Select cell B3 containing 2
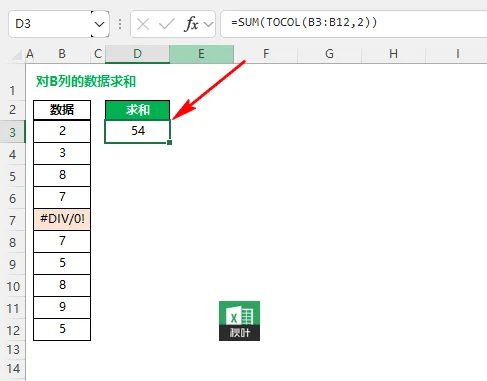 [x=62, y=131]
